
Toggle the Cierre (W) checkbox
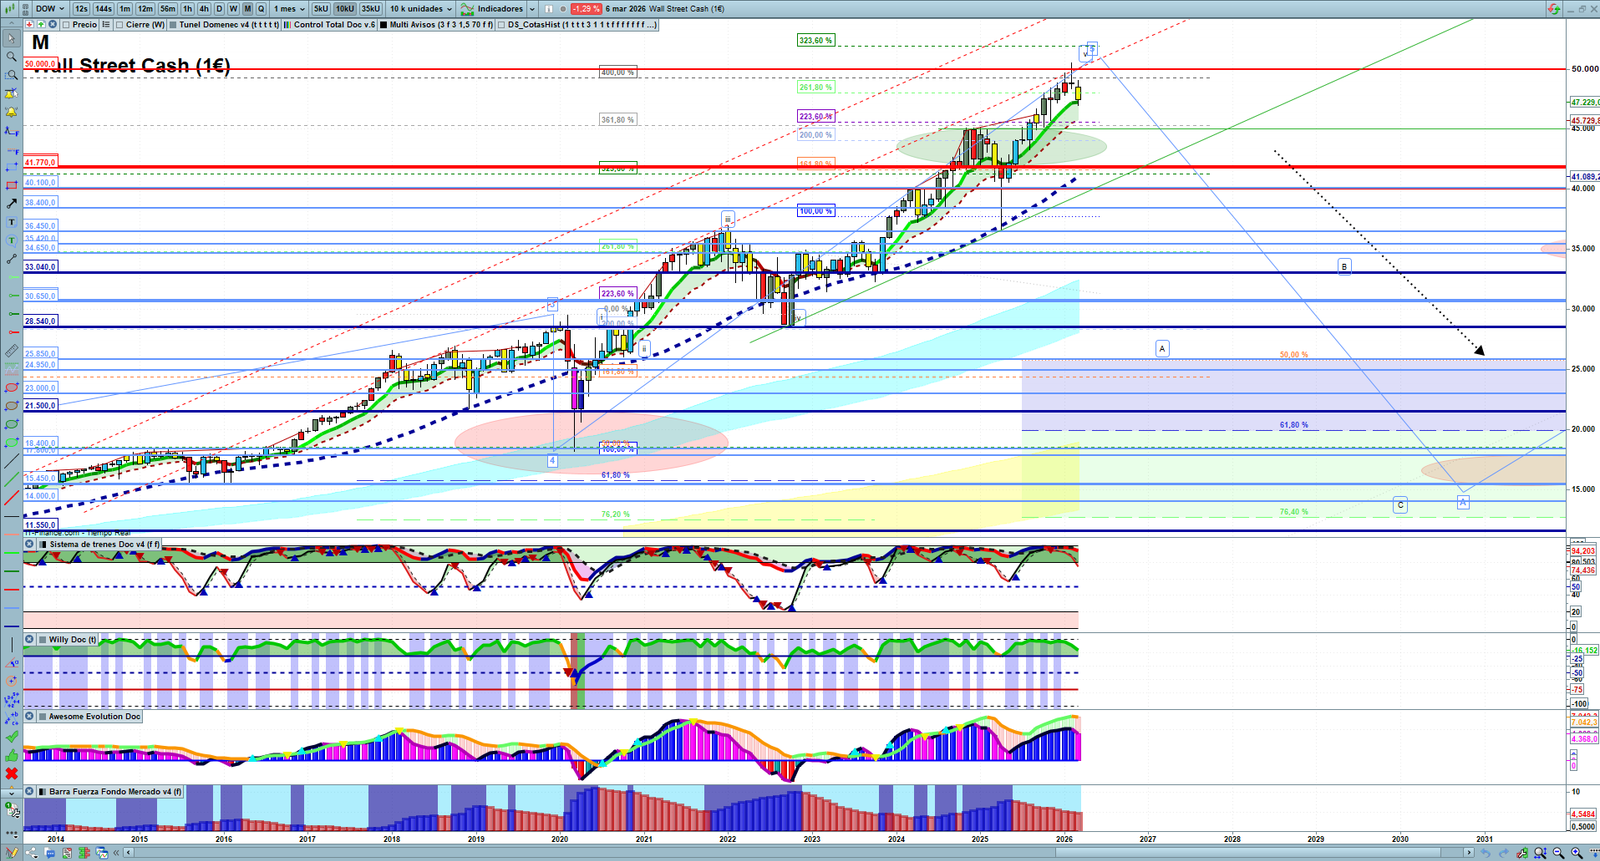pyautogui.click(x=121, y=25)
